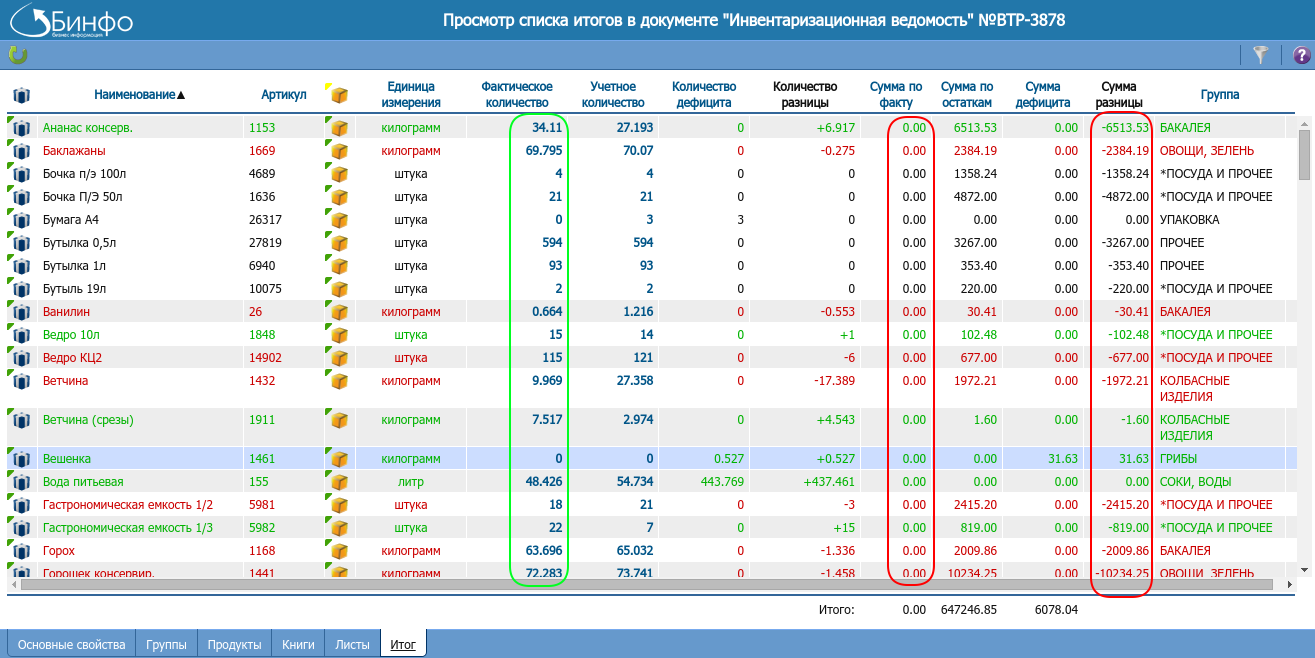
Task: Open the purple help question icon
Action: 1301,55
